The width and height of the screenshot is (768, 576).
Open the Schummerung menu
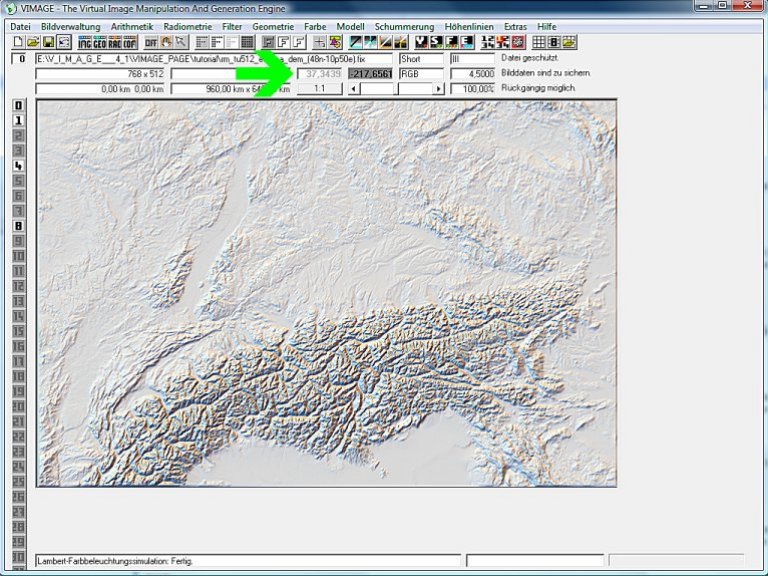click(x=404, y=26)
